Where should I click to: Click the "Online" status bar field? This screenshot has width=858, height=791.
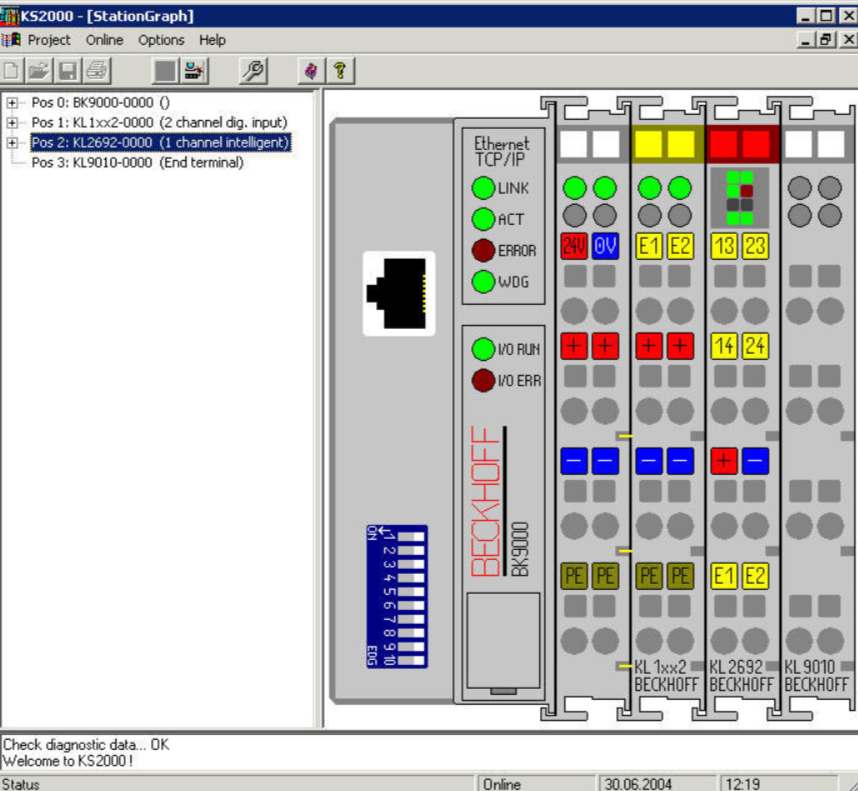536,783
